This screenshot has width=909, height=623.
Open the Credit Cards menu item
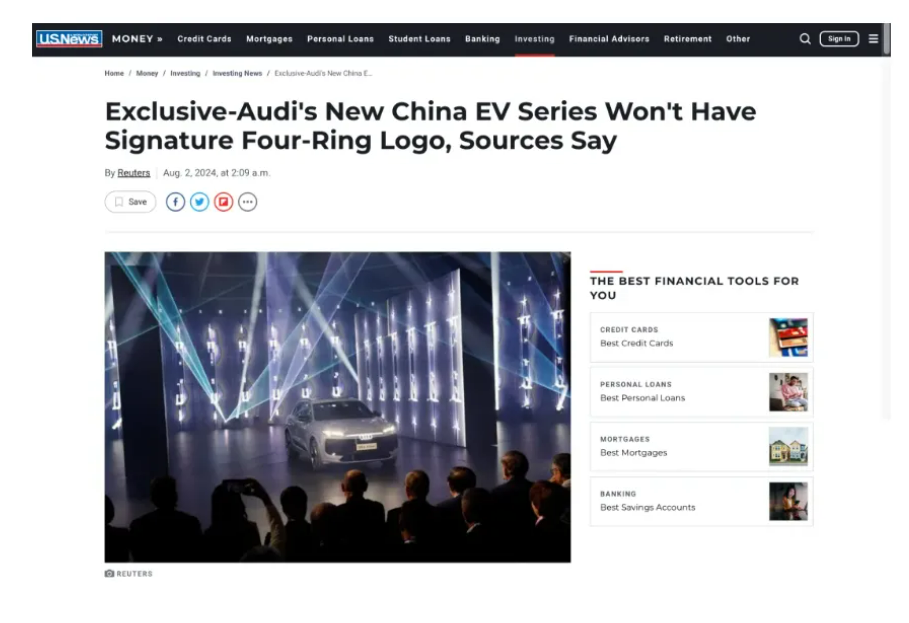(x=204, y=39)
